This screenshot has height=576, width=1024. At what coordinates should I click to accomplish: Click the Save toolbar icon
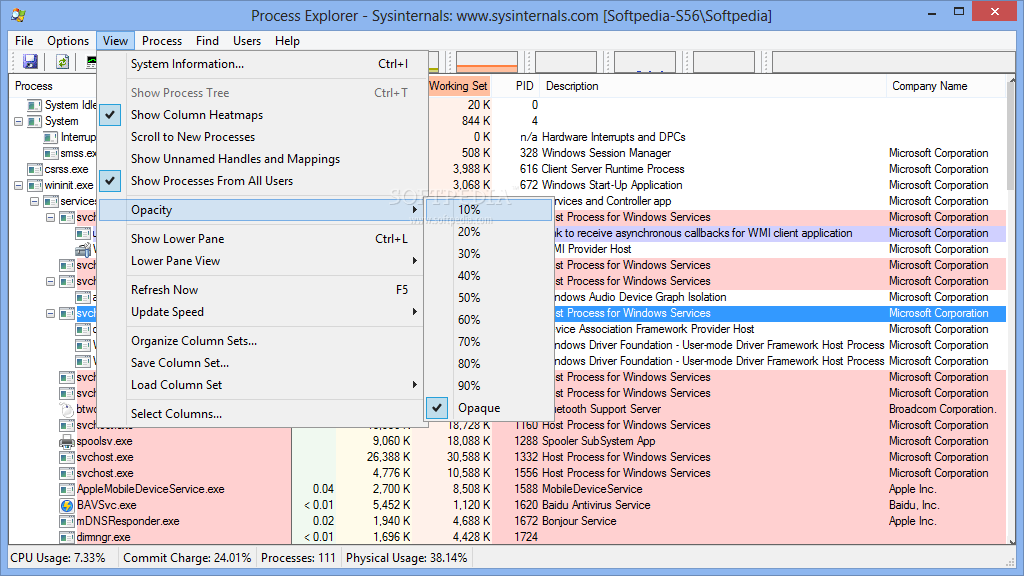(30, 62)
